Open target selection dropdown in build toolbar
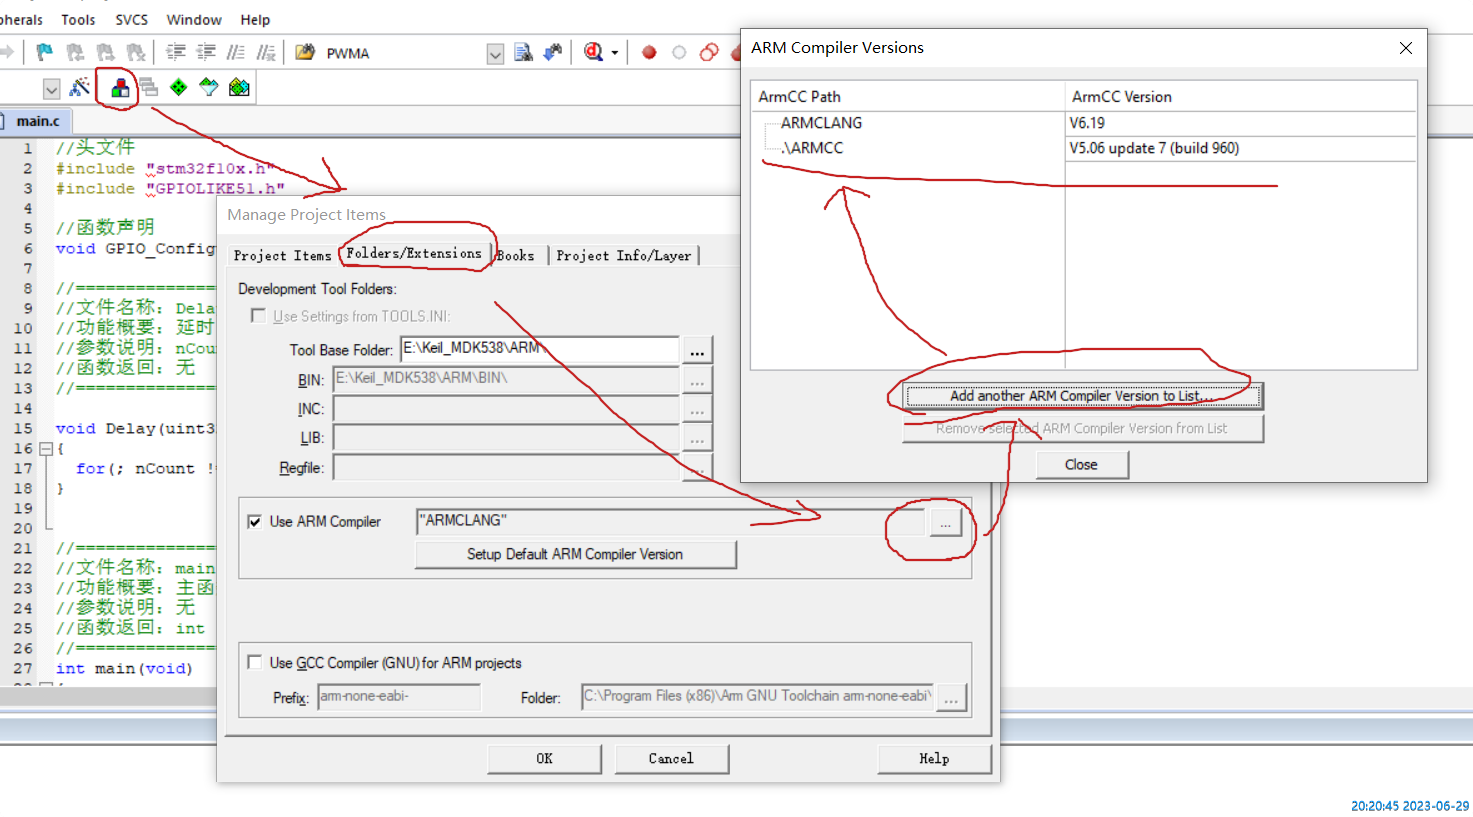This screenshot has width=1473, height=817. [51, 89]
